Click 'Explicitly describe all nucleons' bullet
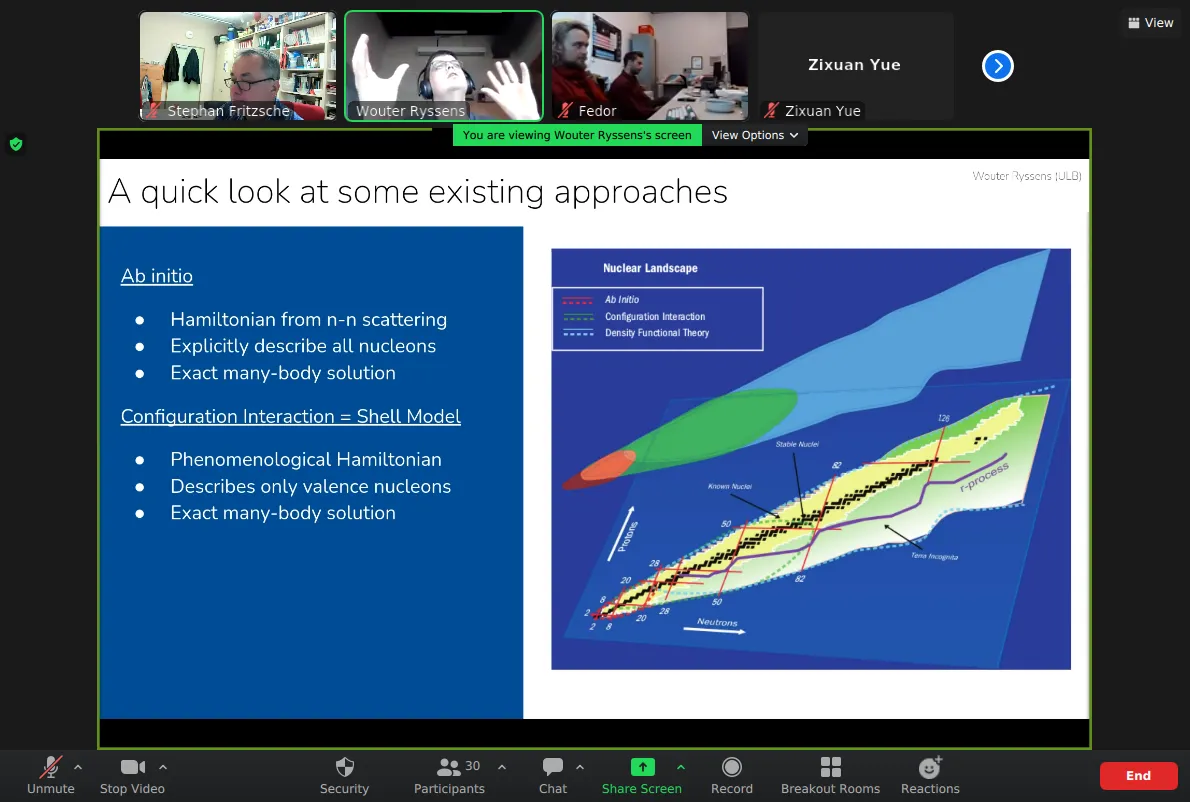This screenshot has width=1190, height=802. pos(303,346)
